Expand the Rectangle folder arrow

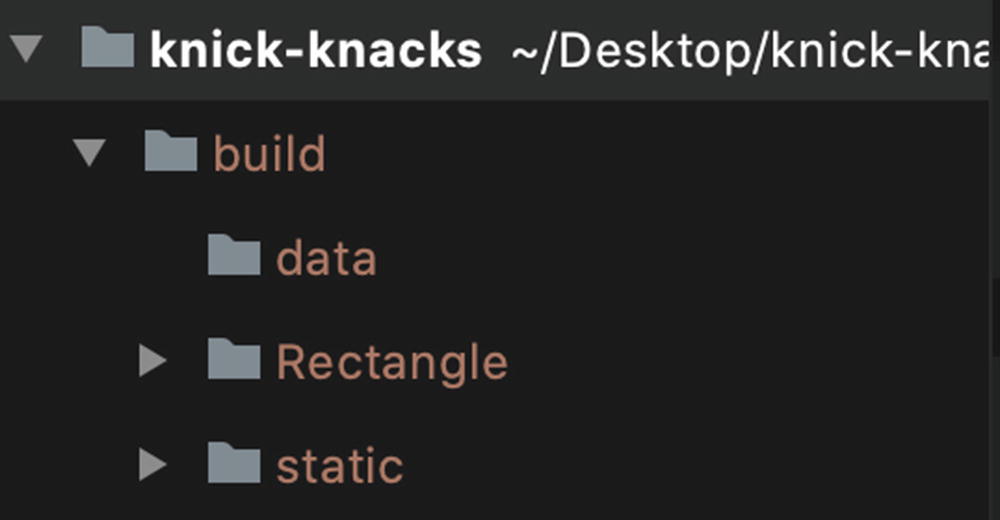click(152, 361)
